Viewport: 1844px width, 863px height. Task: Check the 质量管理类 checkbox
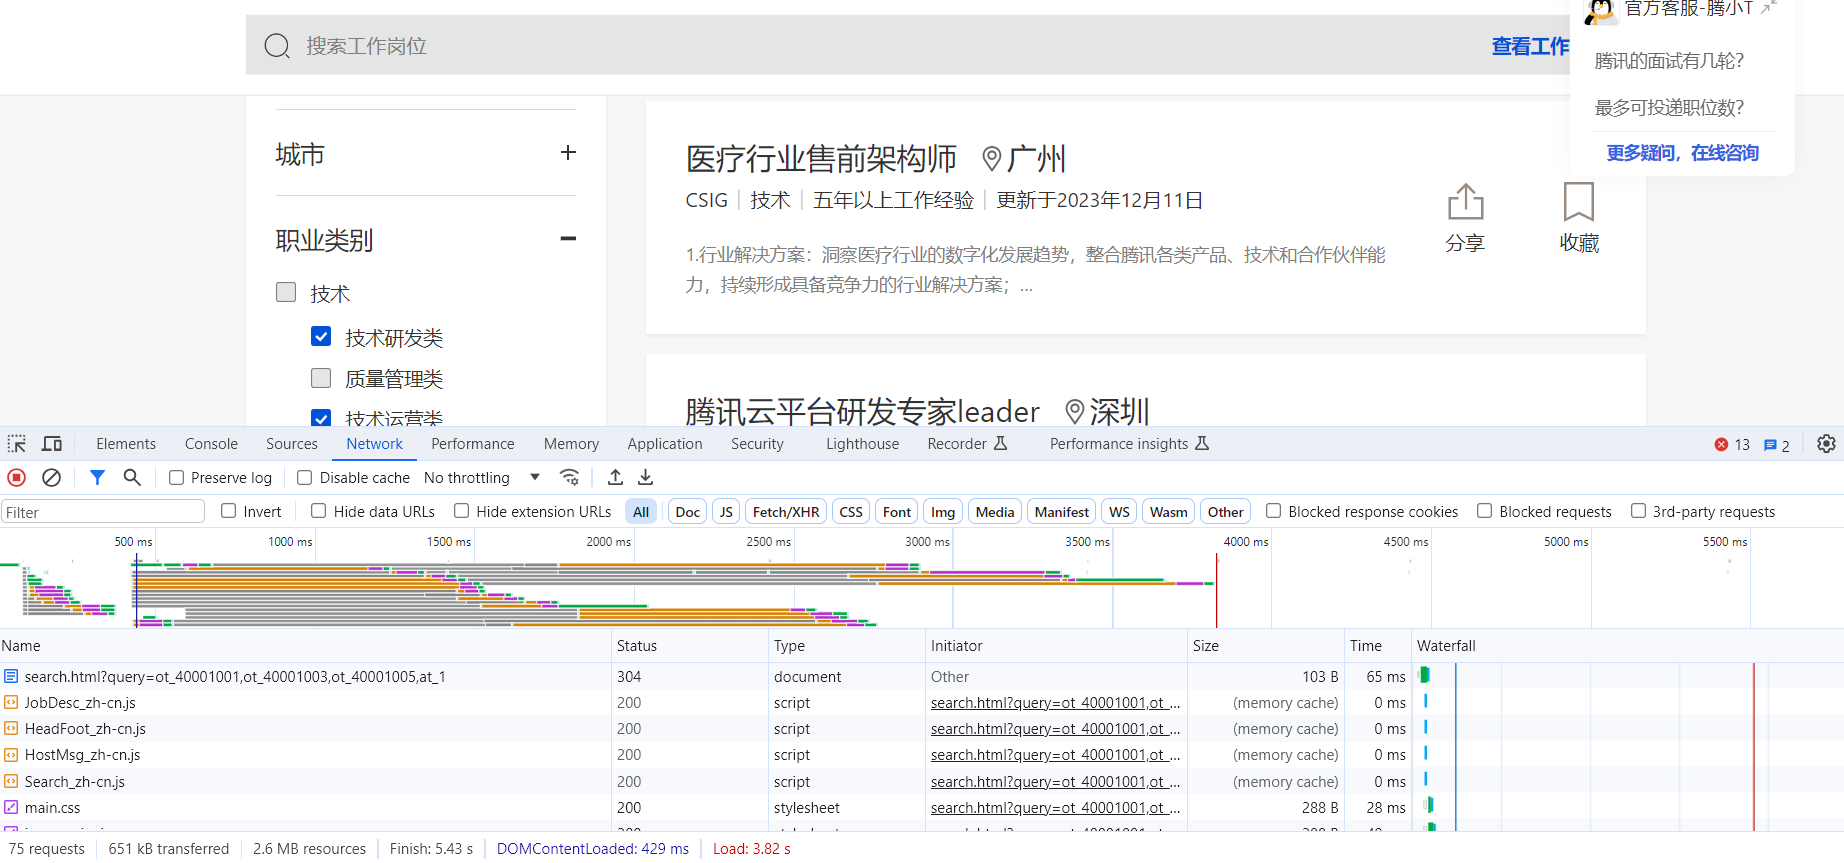[x=321, y=378]
